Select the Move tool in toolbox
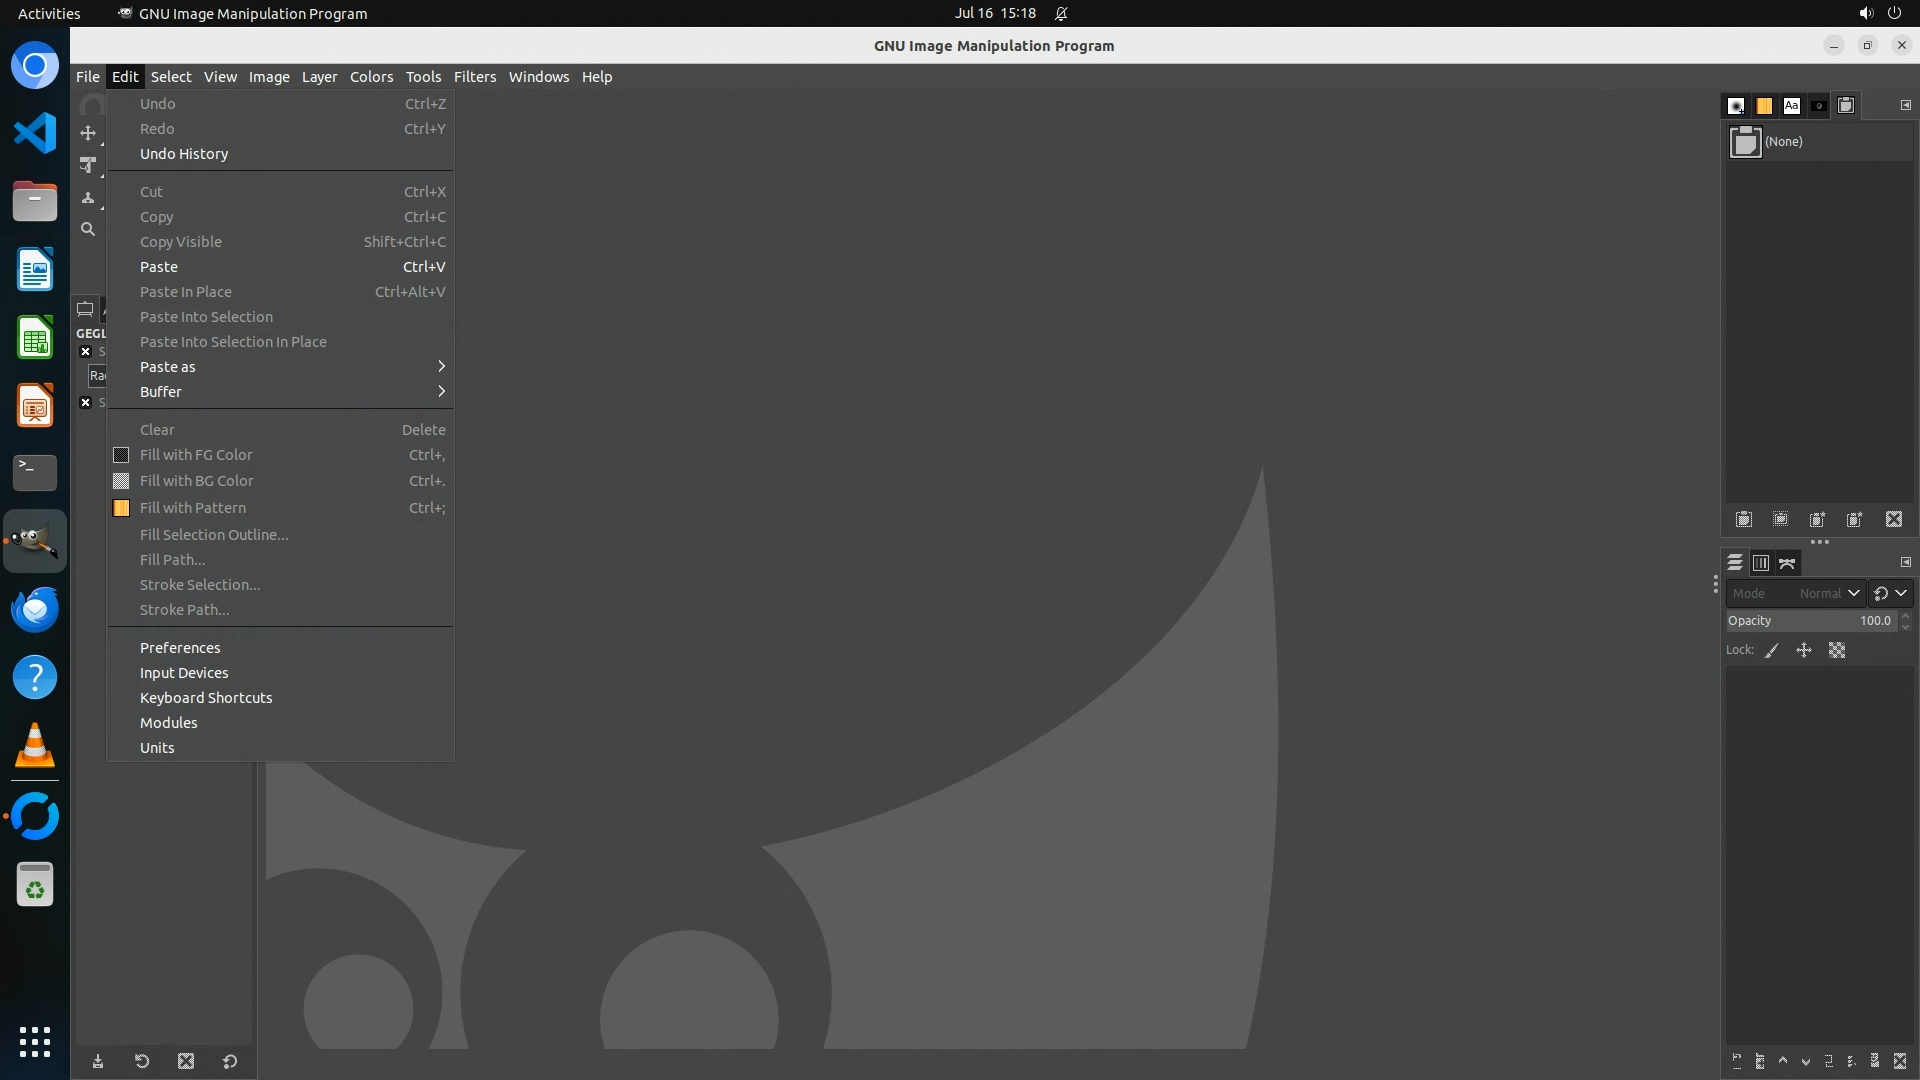The image size is (1920, 1080). click(88, 133)
